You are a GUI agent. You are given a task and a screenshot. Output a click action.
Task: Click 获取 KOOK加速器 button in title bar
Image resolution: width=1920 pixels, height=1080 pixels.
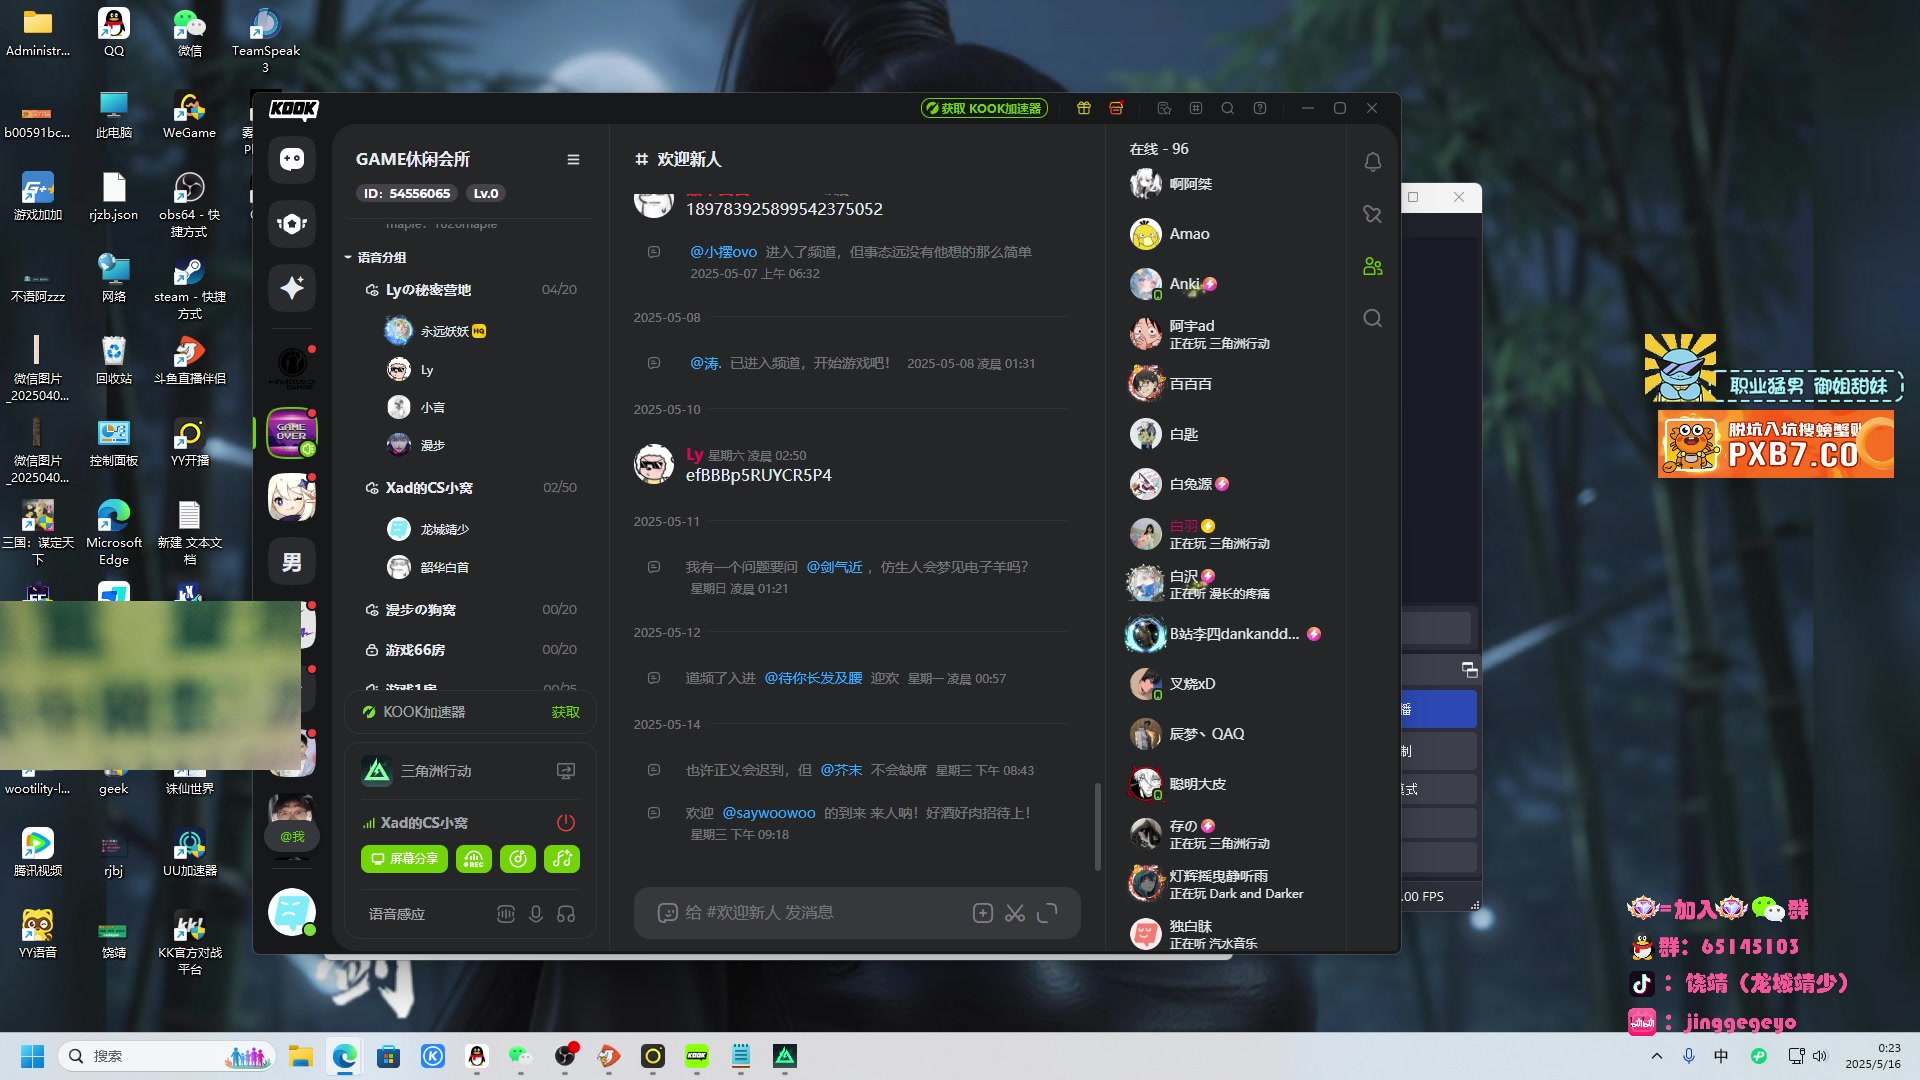coord(984,108)
